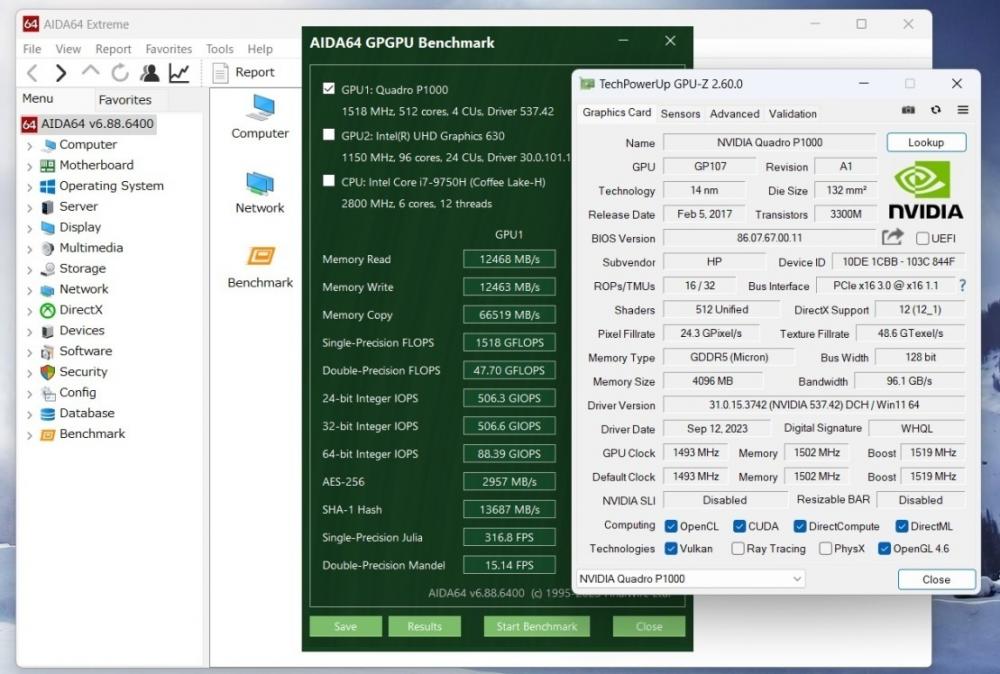The width and height of the screenshot is (1000, 674).
Task: Toggle the OpenCL checkbox
Action: (671, 526)
